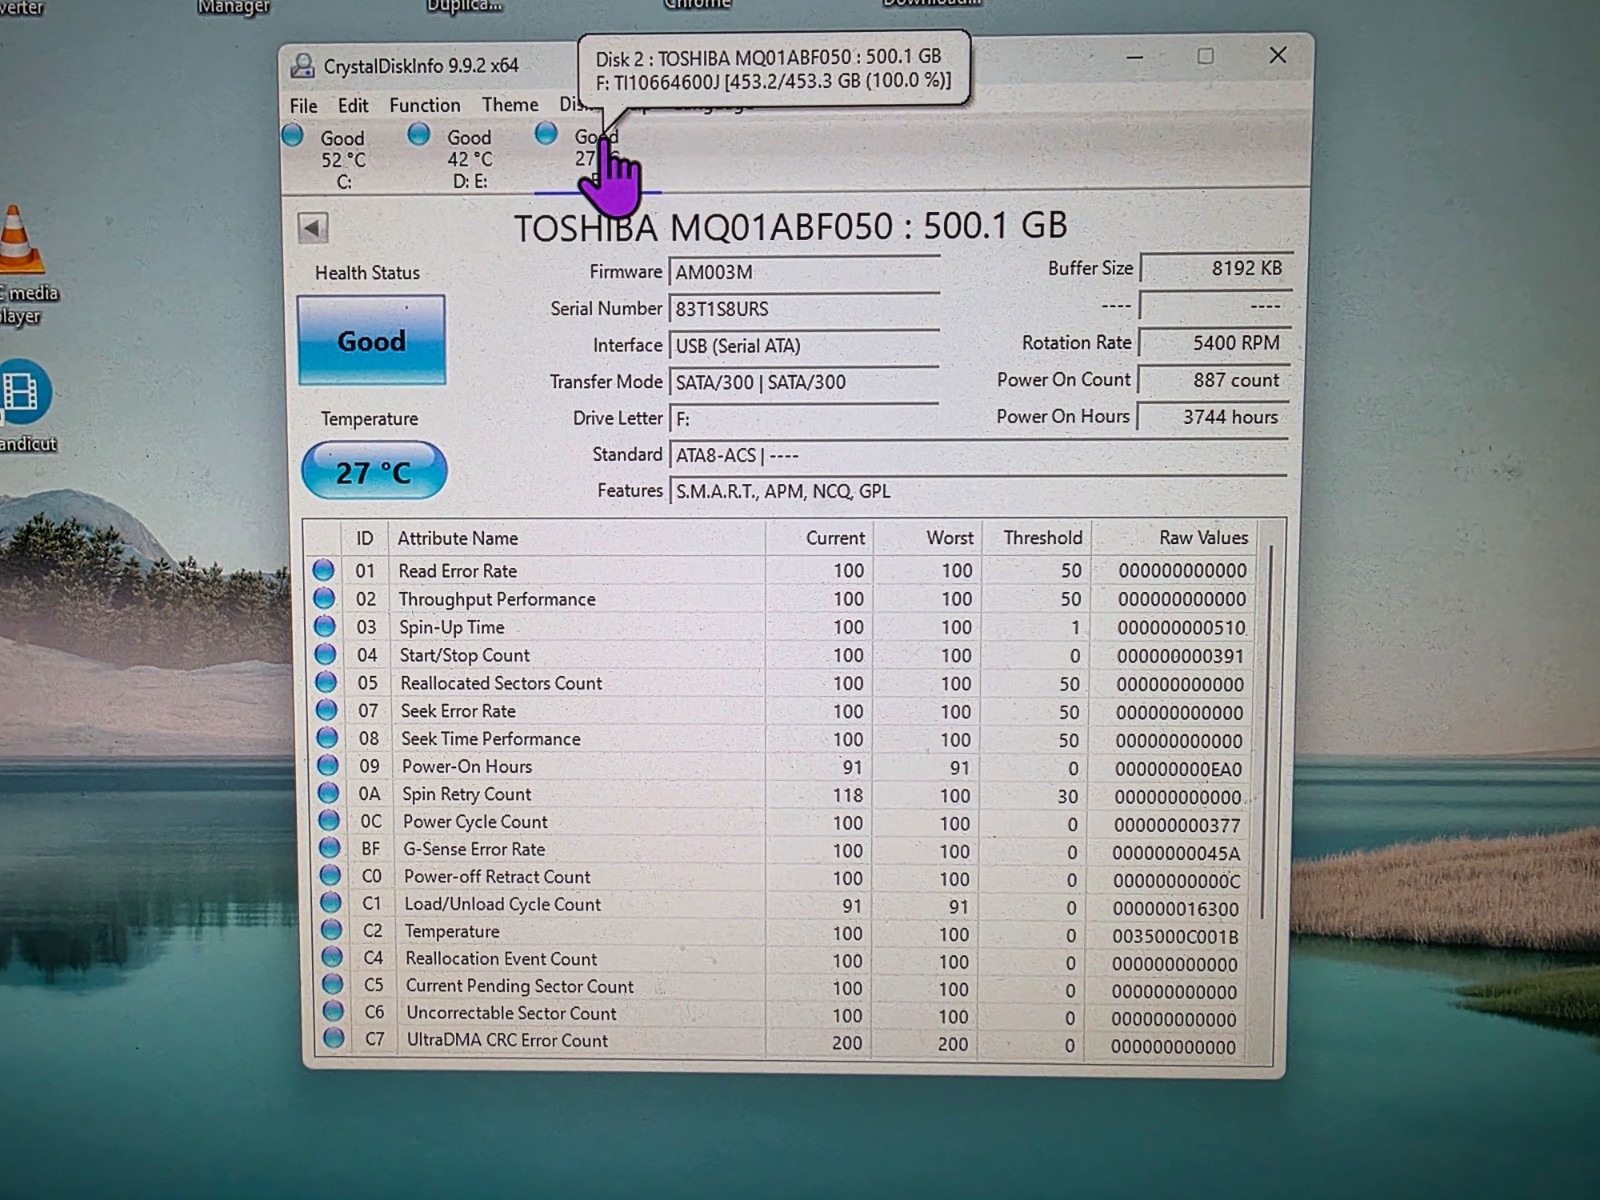
Task: Open the Function menu
Action: [425, 105]
